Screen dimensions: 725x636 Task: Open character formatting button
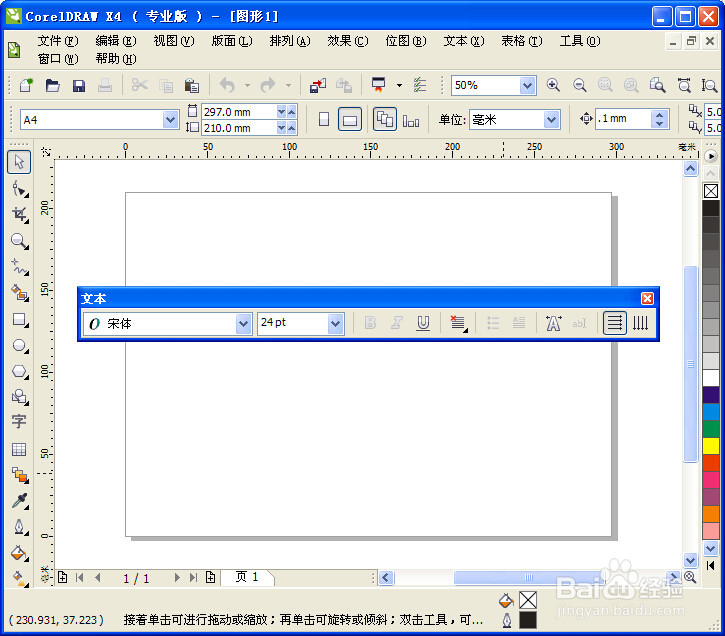[553, 323]
